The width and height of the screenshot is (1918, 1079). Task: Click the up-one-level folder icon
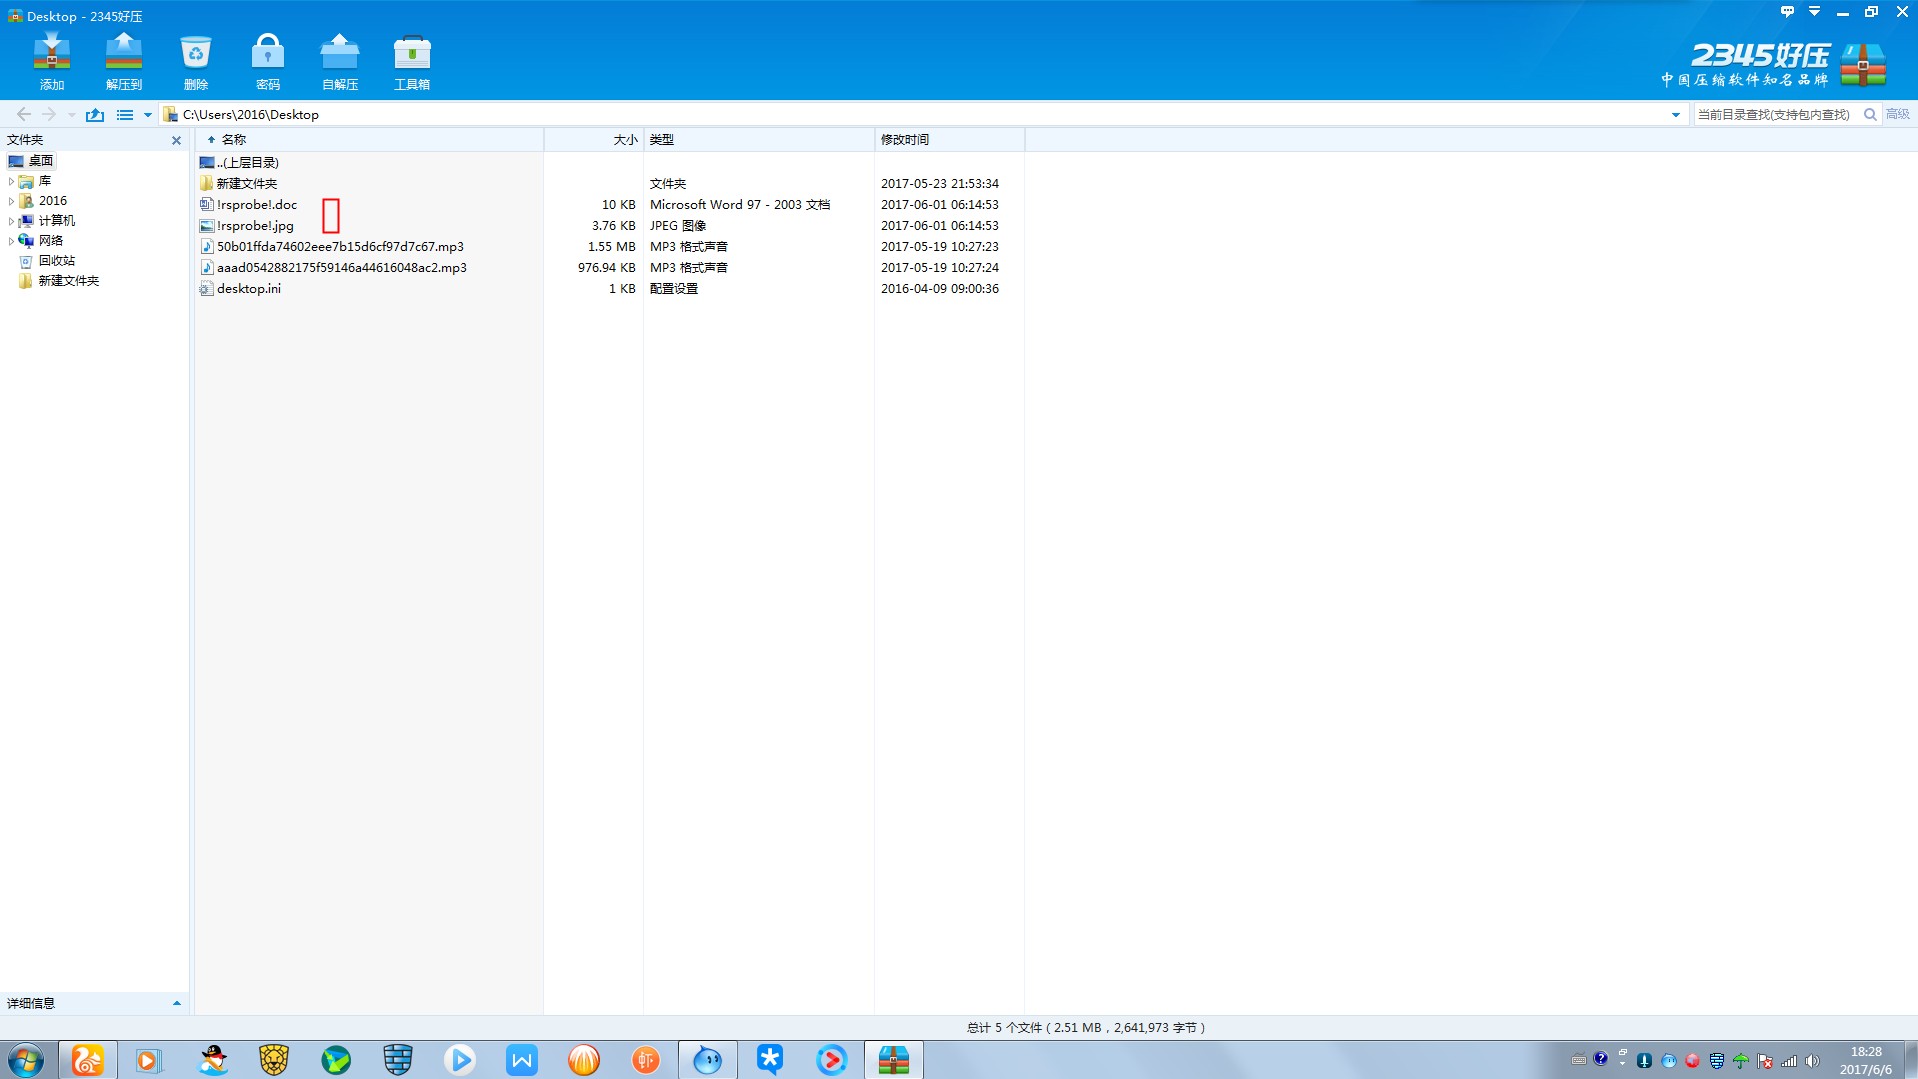pyautogui.click(x=95, y=115)
